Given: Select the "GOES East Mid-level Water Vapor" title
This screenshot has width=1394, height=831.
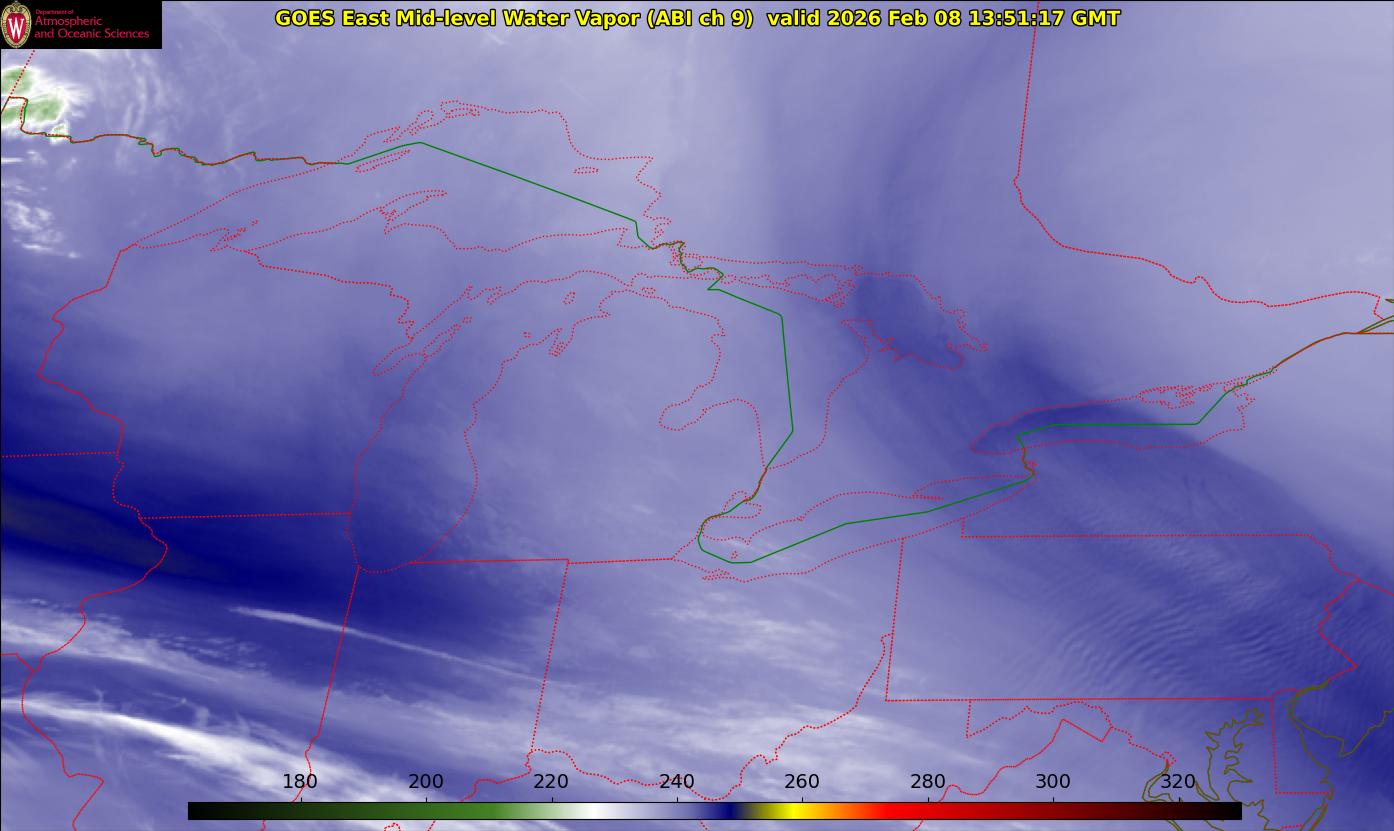Looking at the screenshot, I should (x=457, y=18).
